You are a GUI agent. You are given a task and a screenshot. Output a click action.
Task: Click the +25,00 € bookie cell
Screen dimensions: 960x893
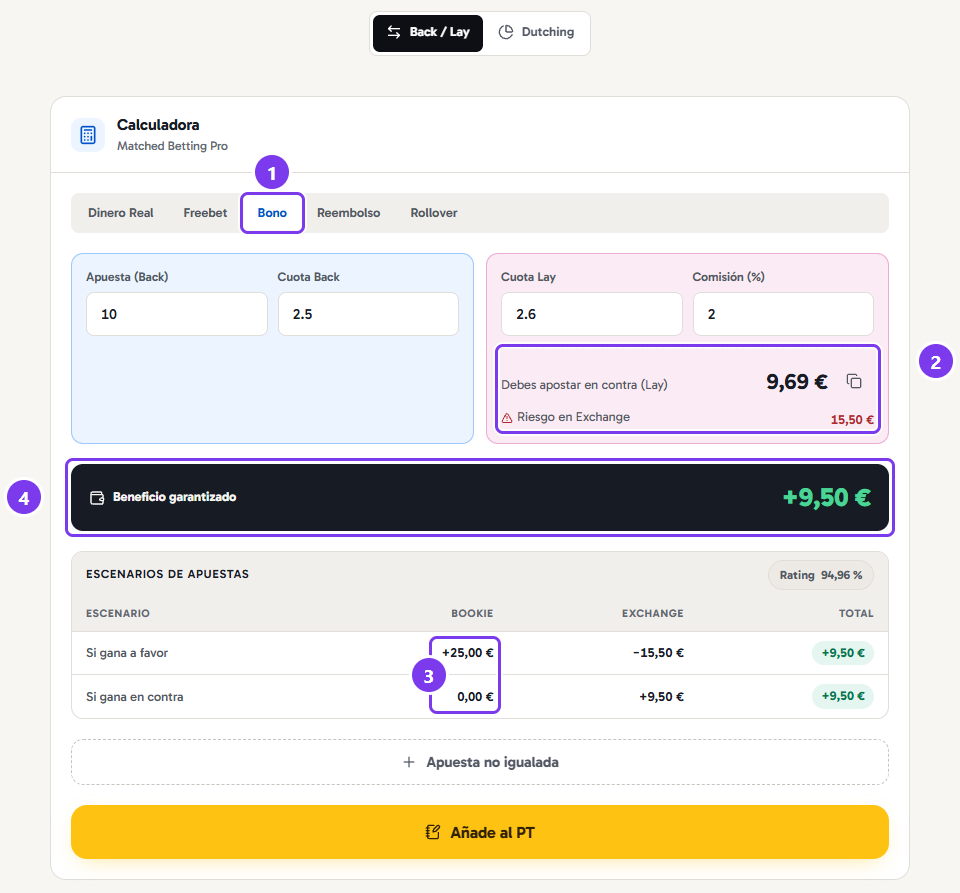click(467, 653)
